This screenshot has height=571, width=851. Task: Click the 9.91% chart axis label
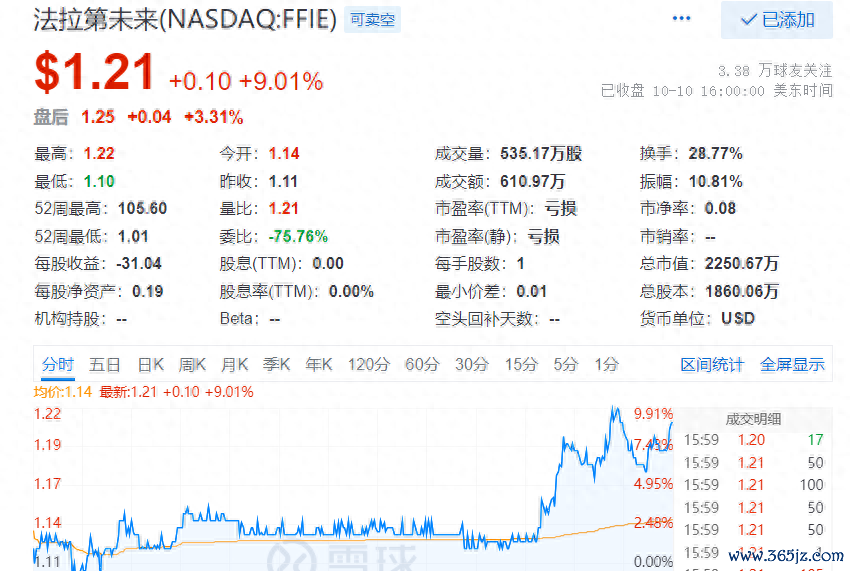653,414
